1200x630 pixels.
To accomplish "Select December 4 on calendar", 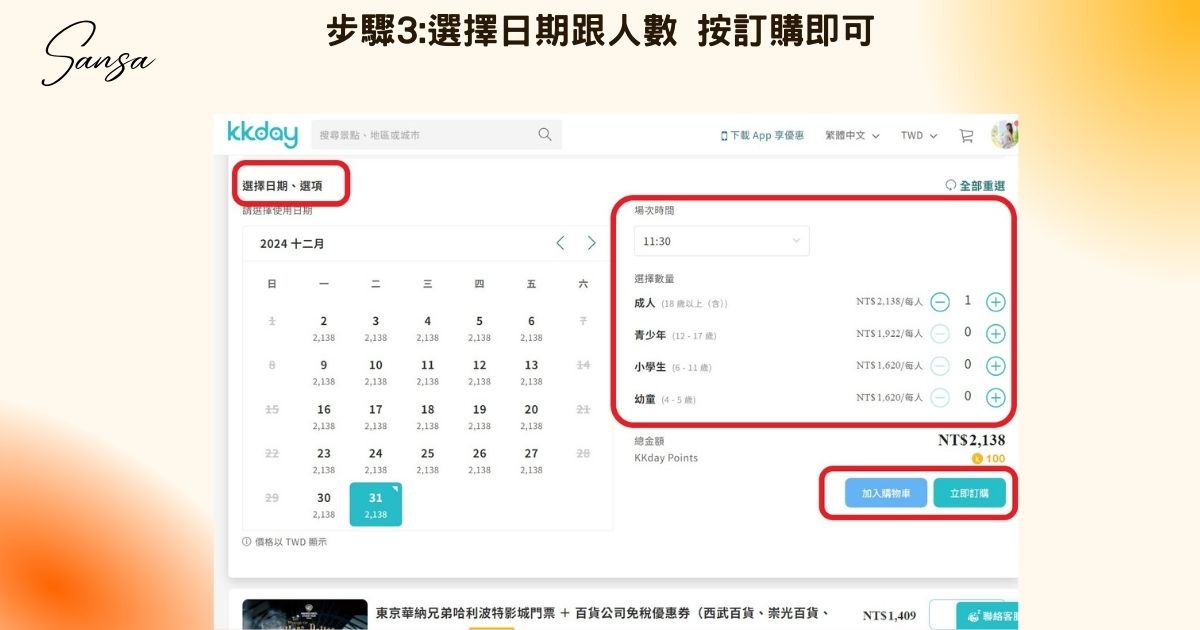I will coord(428,328).
